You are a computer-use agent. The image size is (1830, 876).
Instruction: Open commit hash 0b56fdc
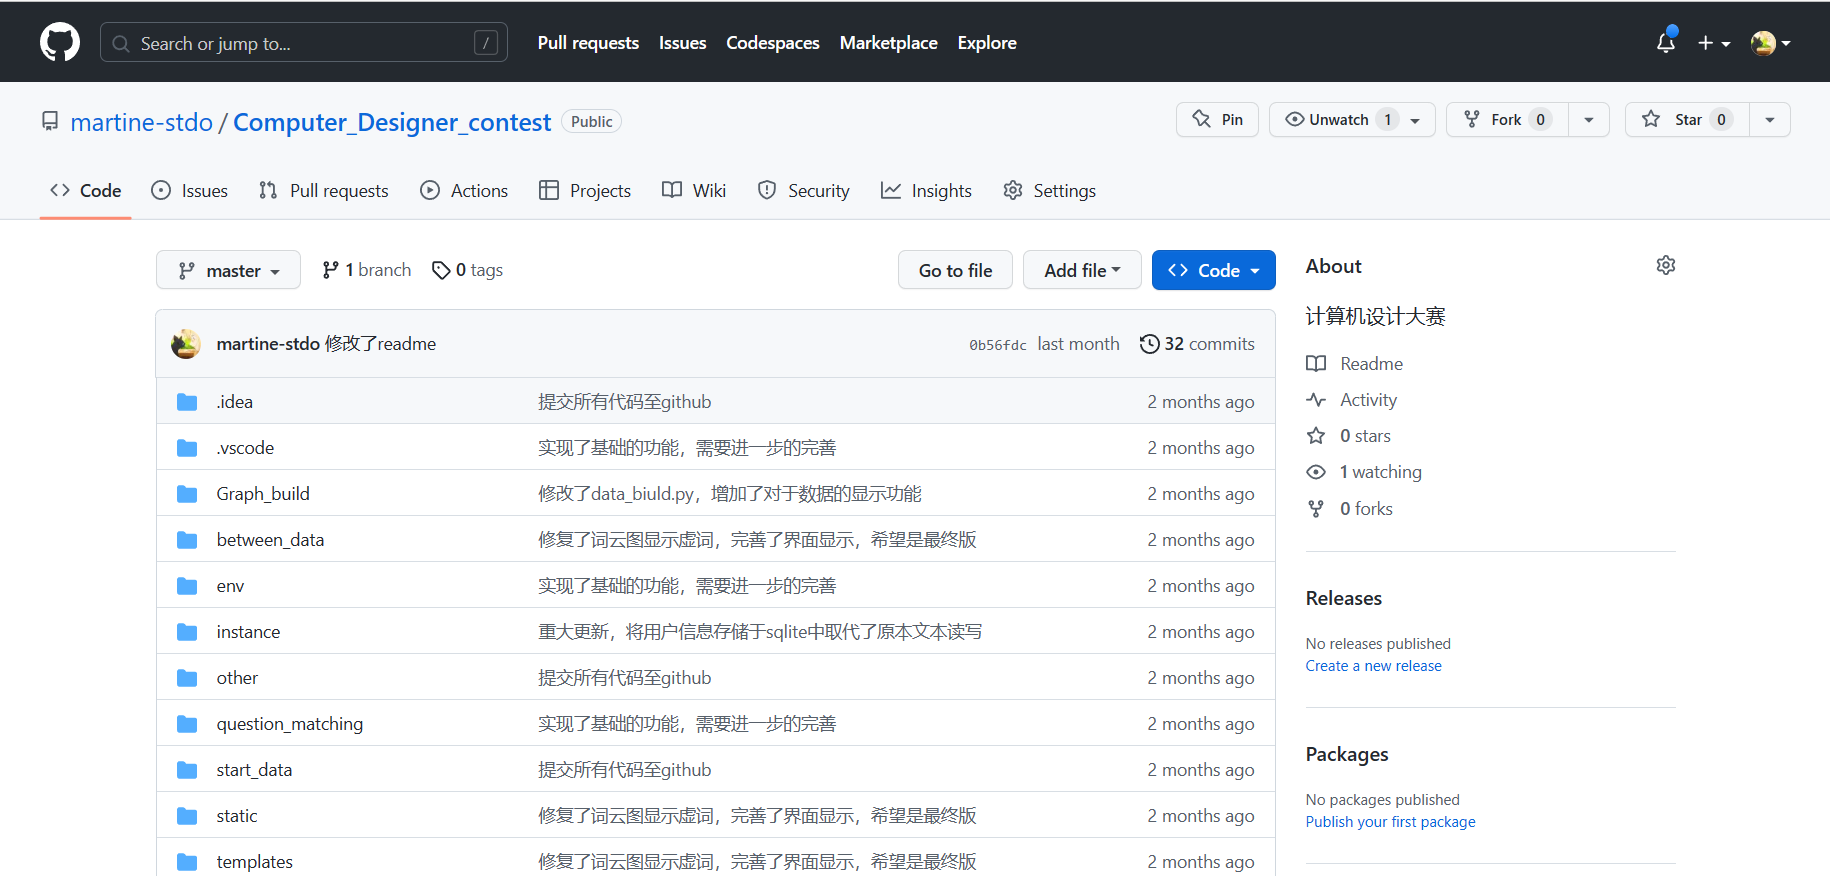pyautogui.click(x=997, y=345)
